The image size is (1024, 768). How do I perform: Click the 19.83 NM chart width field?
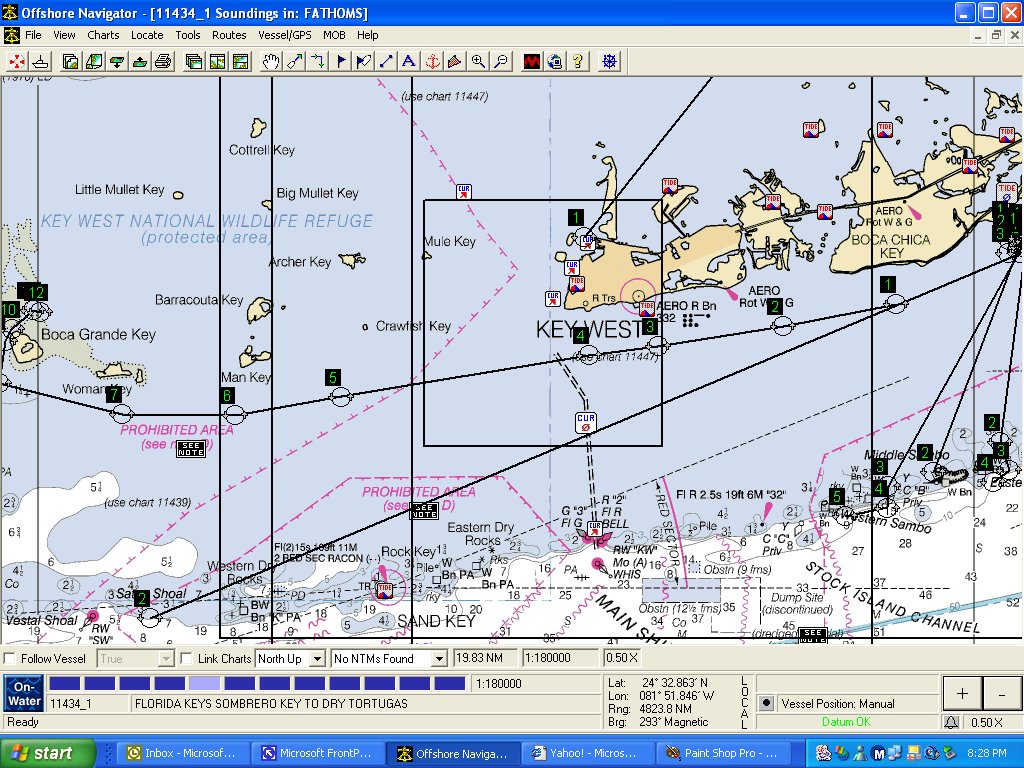(x=485, y=658)
